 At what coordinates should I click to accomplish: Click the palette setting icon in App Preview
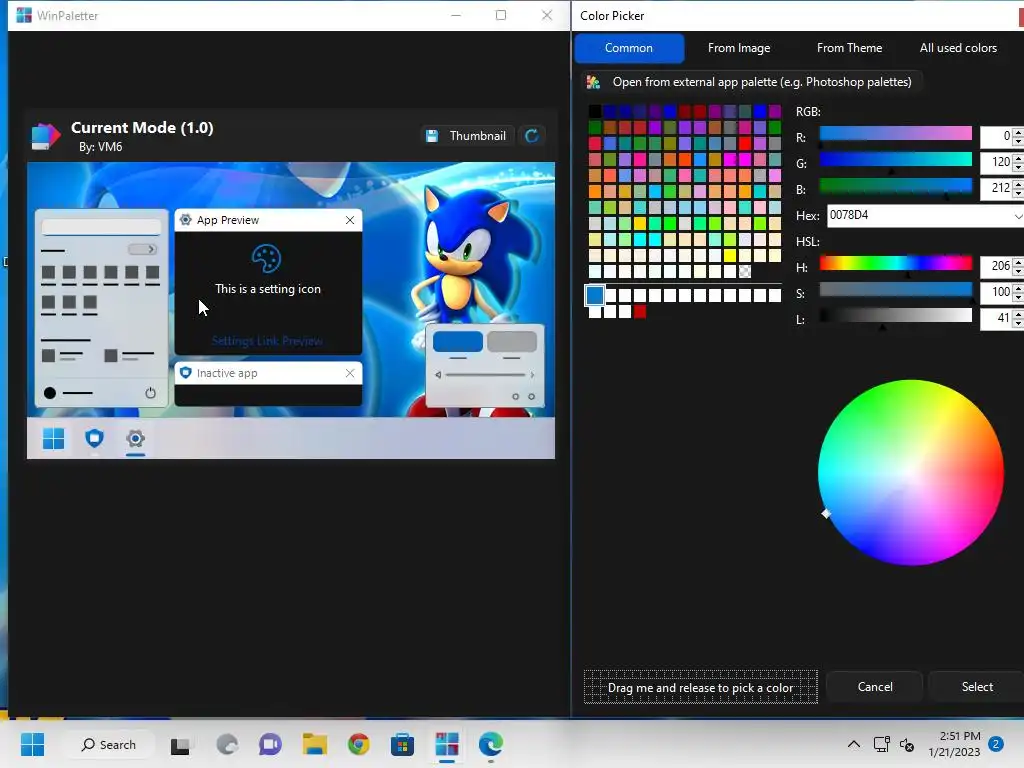266,259
